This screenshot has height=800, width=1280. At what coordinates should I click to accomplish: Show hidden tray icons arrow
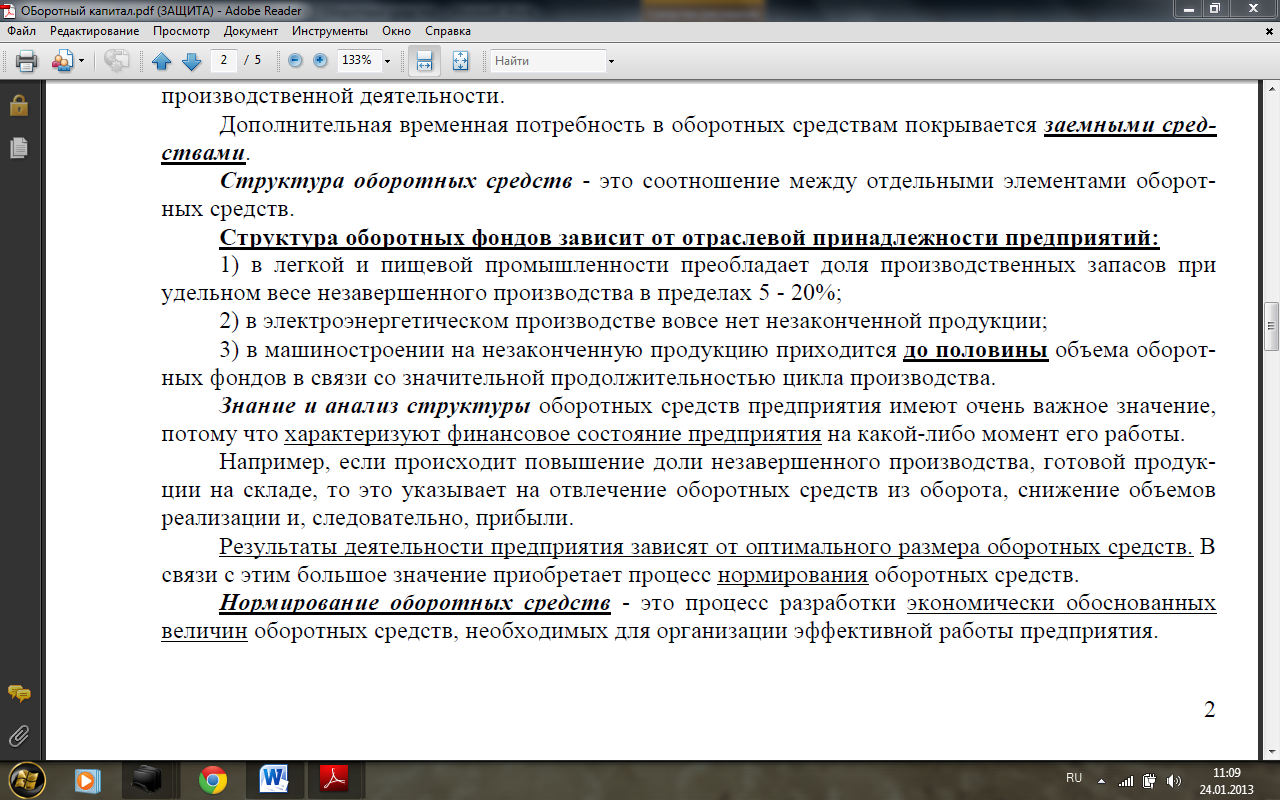click(1102, 779)
